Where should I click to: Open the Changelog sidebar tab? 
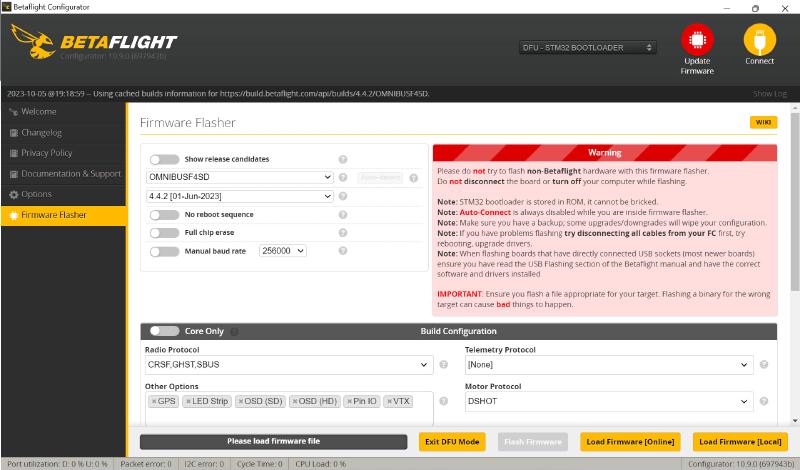point(42,132)
